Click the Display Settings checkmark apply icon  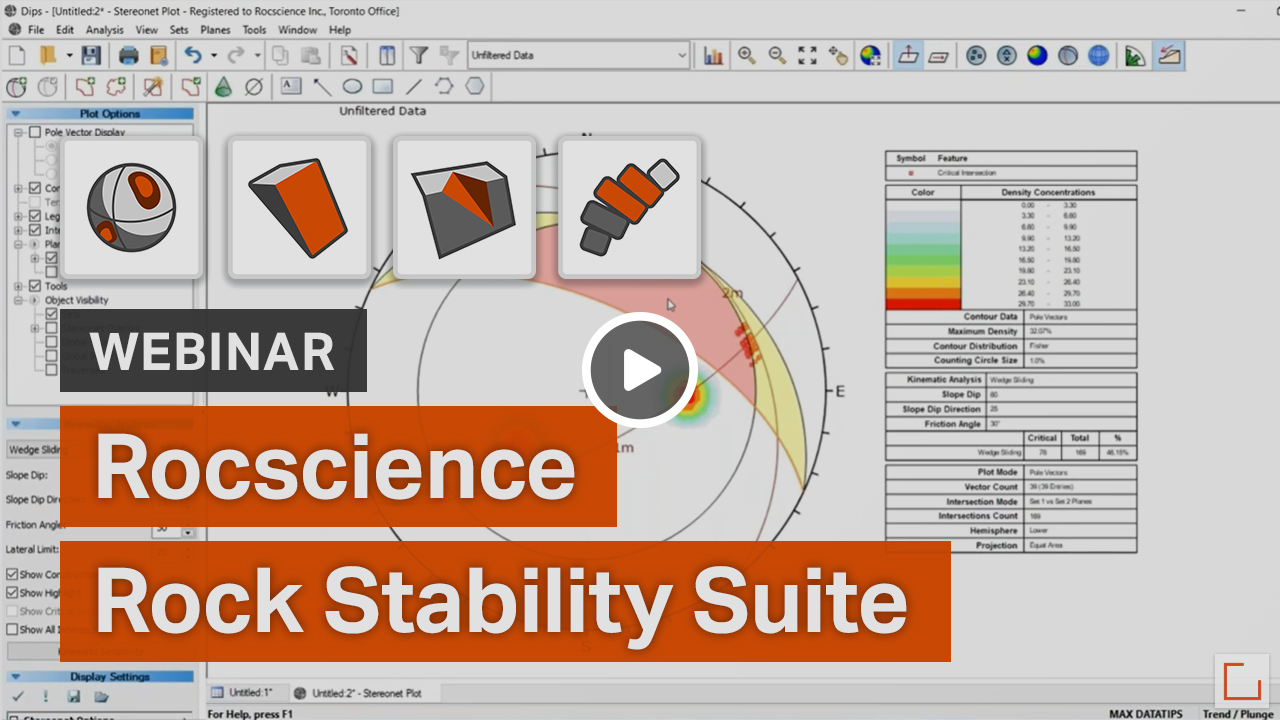pos(18,696)
